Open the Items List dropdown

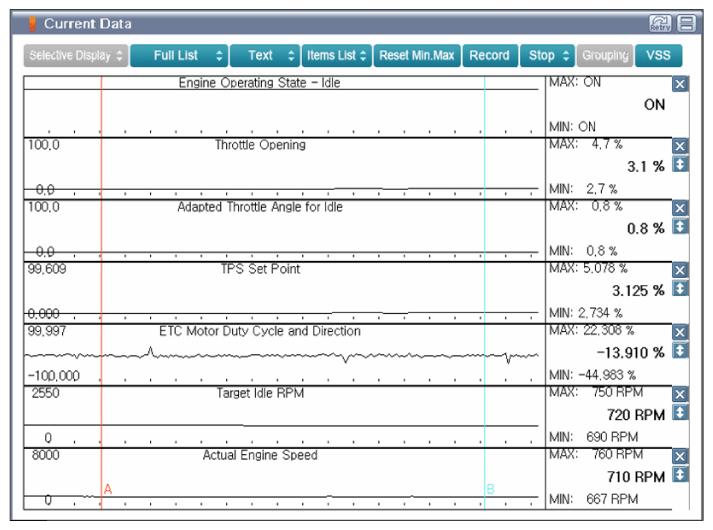[x=337, y=56]
